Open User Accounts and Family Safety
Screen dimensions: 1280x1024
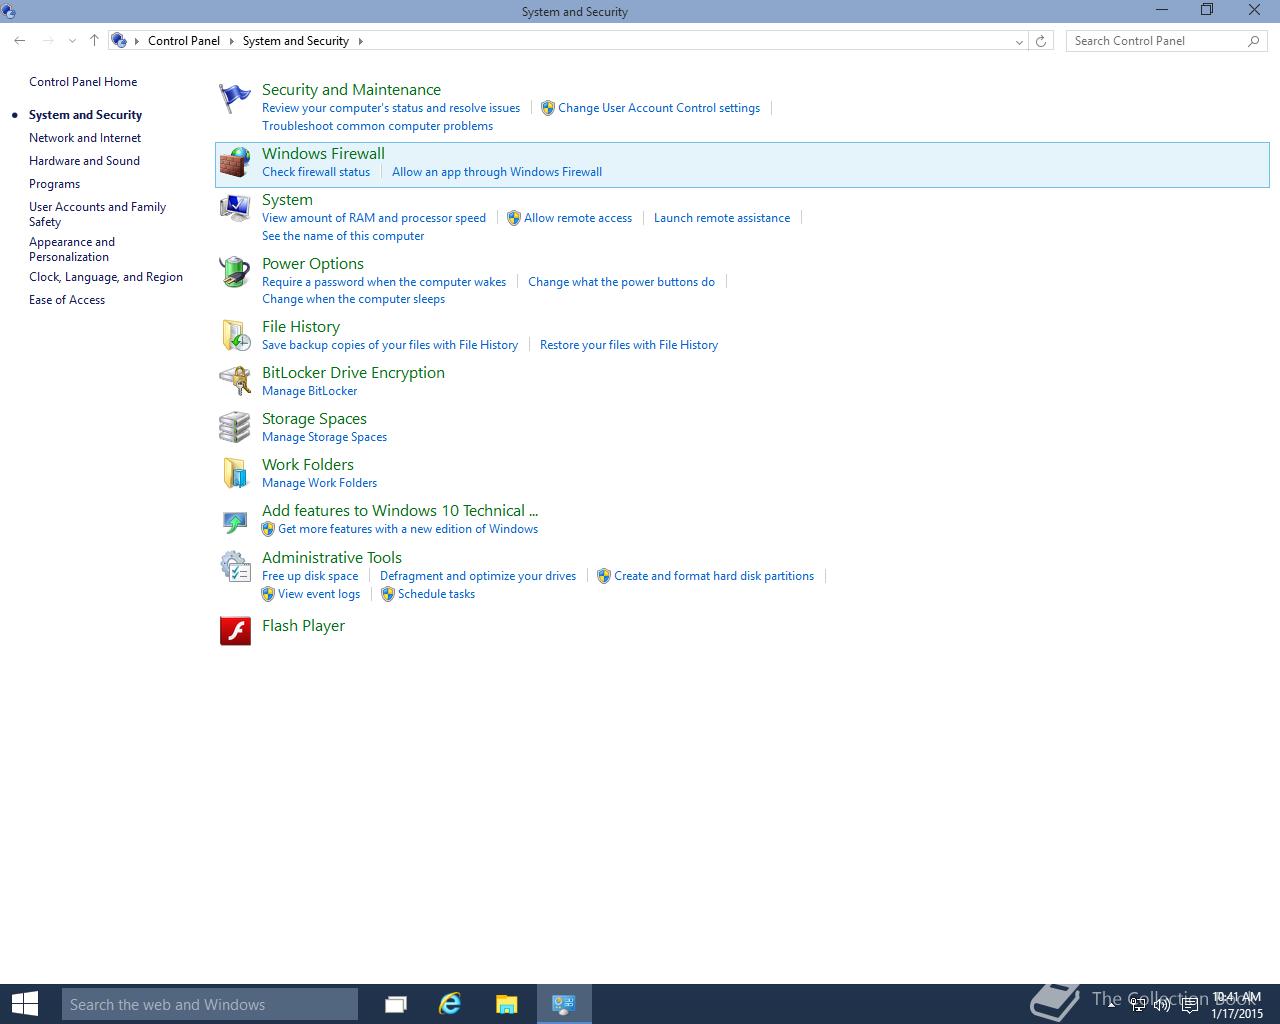coord(97,214)
